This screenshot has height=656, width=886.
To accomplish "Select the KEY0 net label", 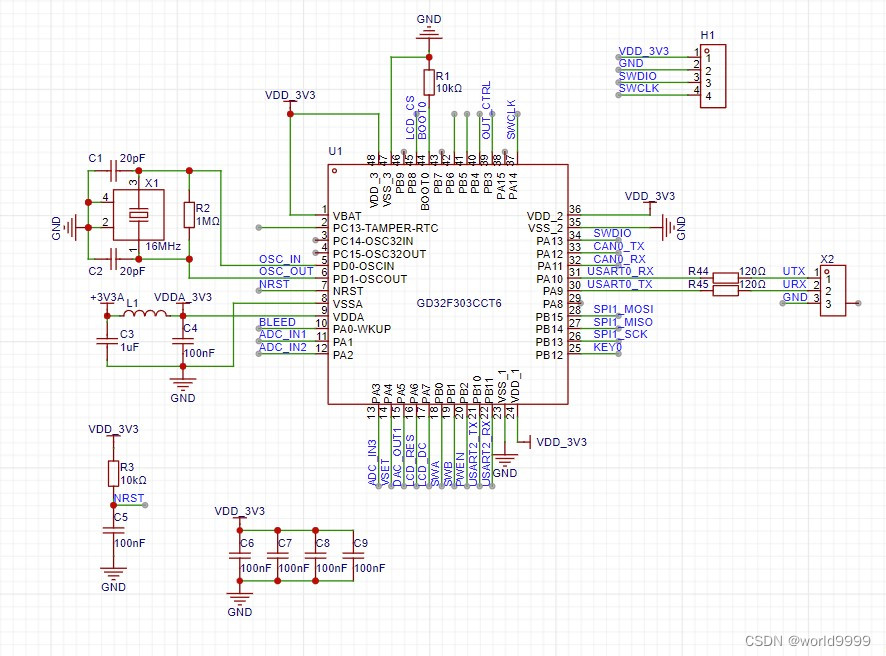I will click(x=607, y=347).
